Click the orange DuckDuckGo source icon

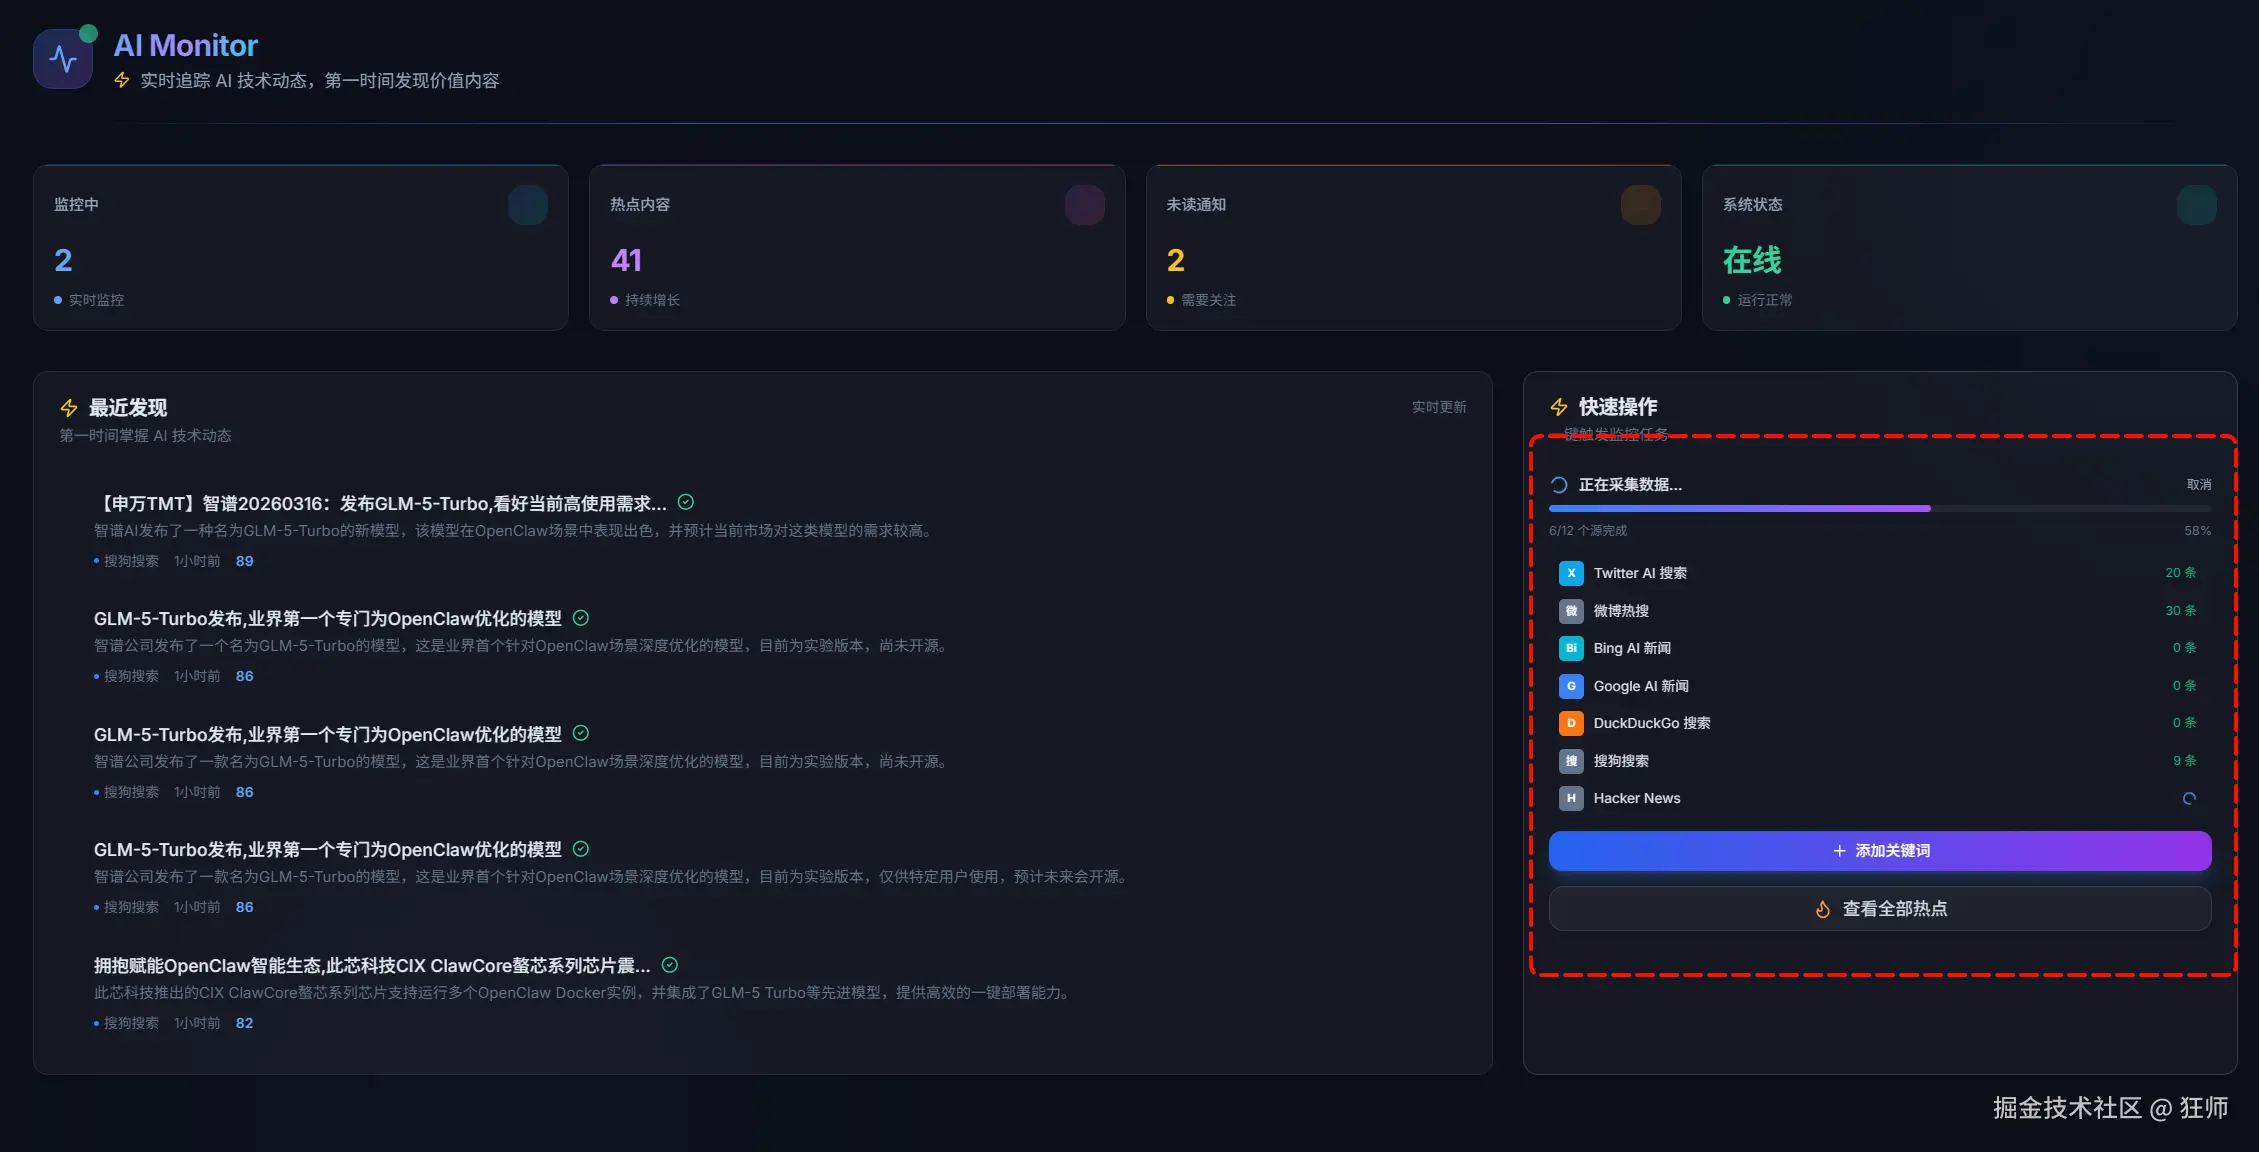tap(1570, 723)
